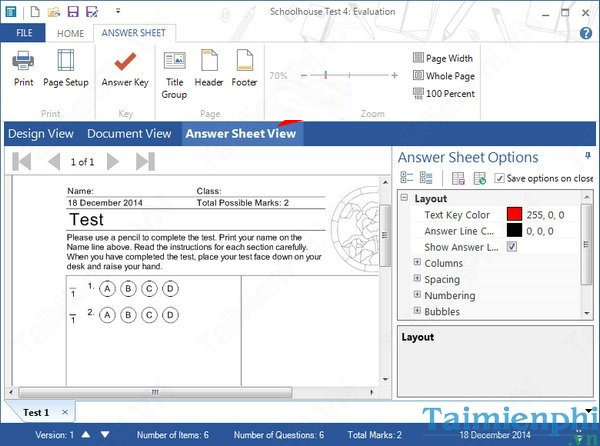Click the load options icon in Answer Sheet Options
Image resolution: width=600 pixels, height=446 pixels.
[x=458, y=178]
